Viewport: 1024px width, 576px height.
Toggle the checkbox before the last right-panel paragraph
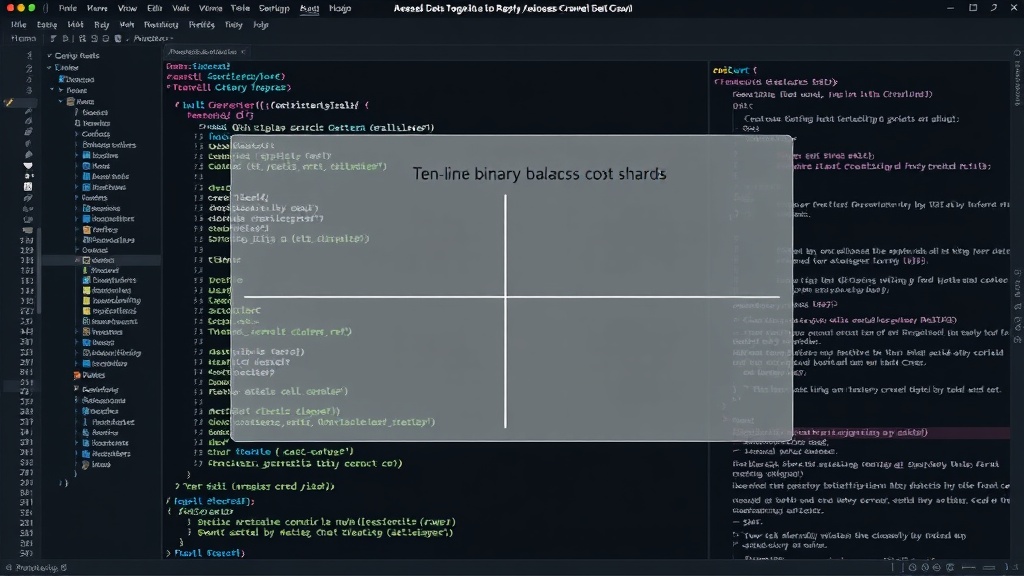click(737, 535)
